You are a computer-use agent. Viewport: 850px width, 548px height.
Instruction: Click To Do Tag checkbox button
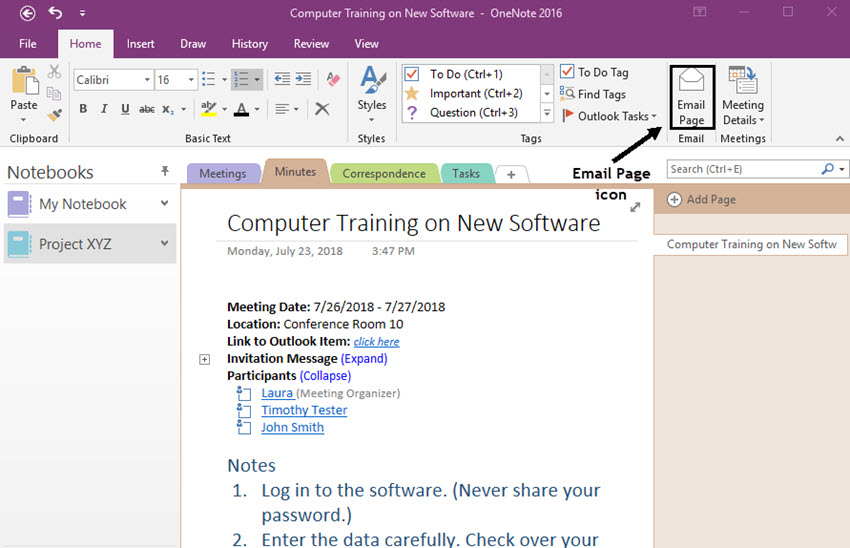(x=595, y=72)
